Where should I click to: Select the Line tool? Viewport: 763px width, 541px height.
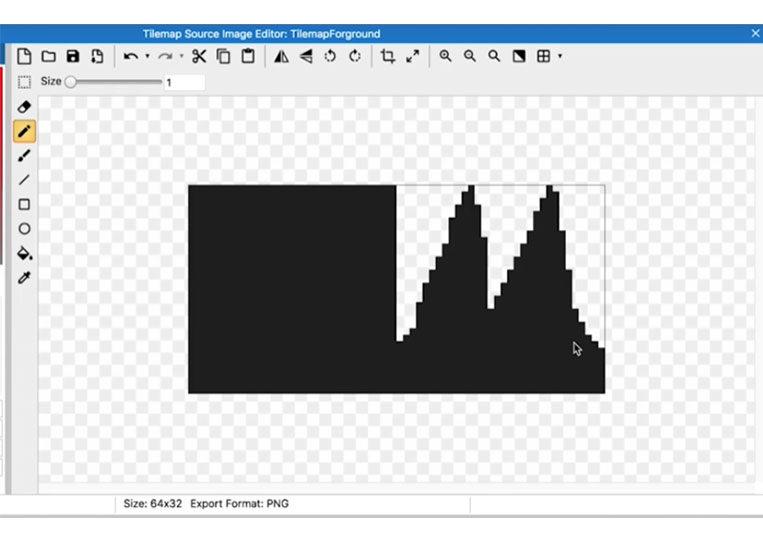point(24,180)
